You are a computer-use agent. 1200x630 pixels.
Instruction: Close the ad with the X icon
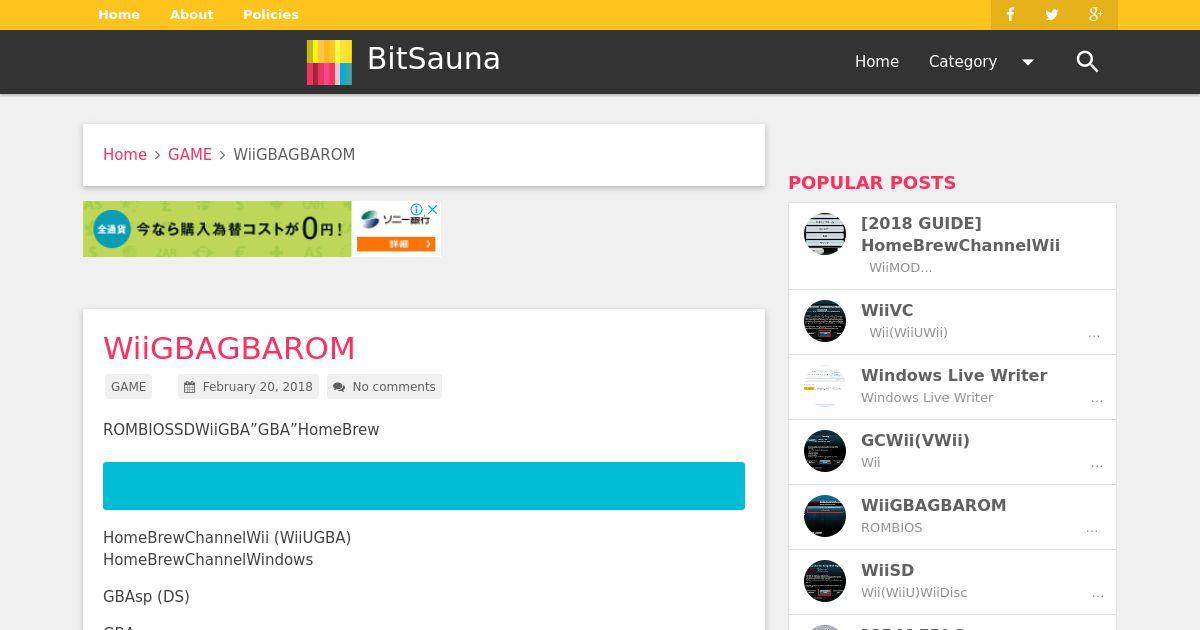(433, 209)
